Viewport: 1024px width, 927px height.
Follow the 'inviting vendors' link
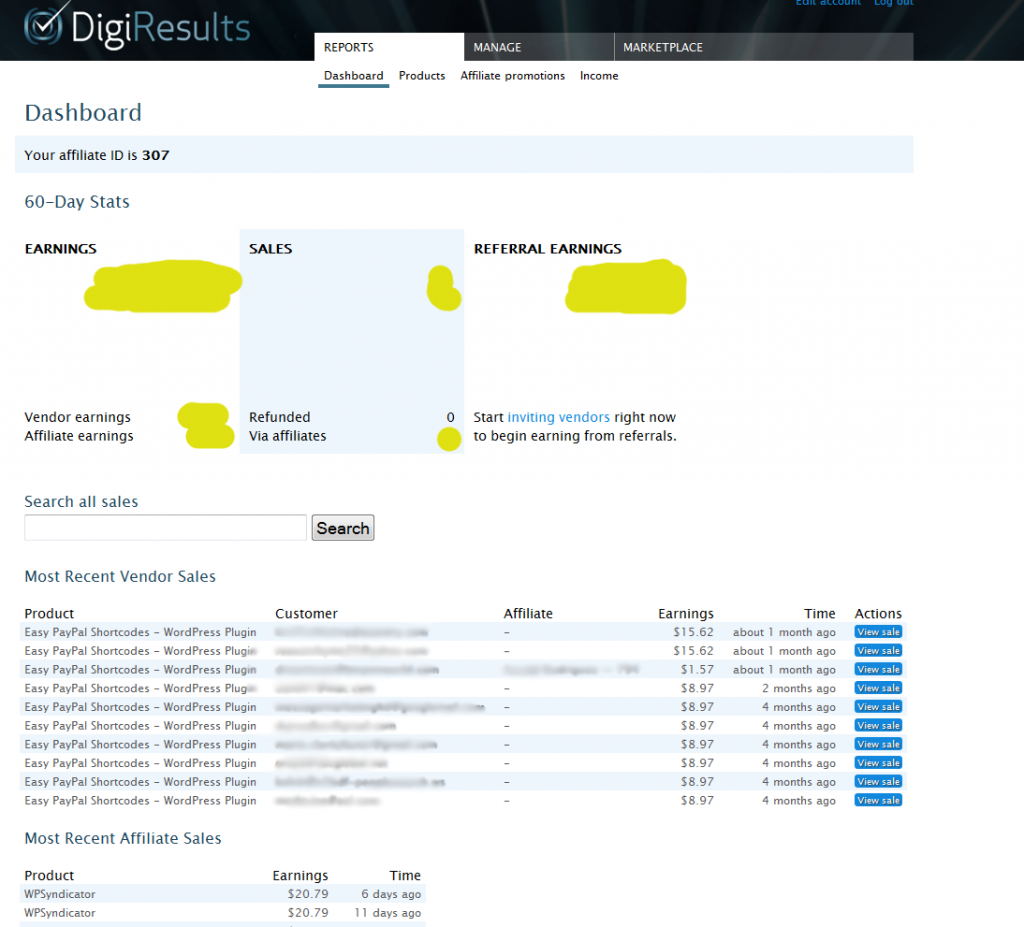tap(558, 417)
